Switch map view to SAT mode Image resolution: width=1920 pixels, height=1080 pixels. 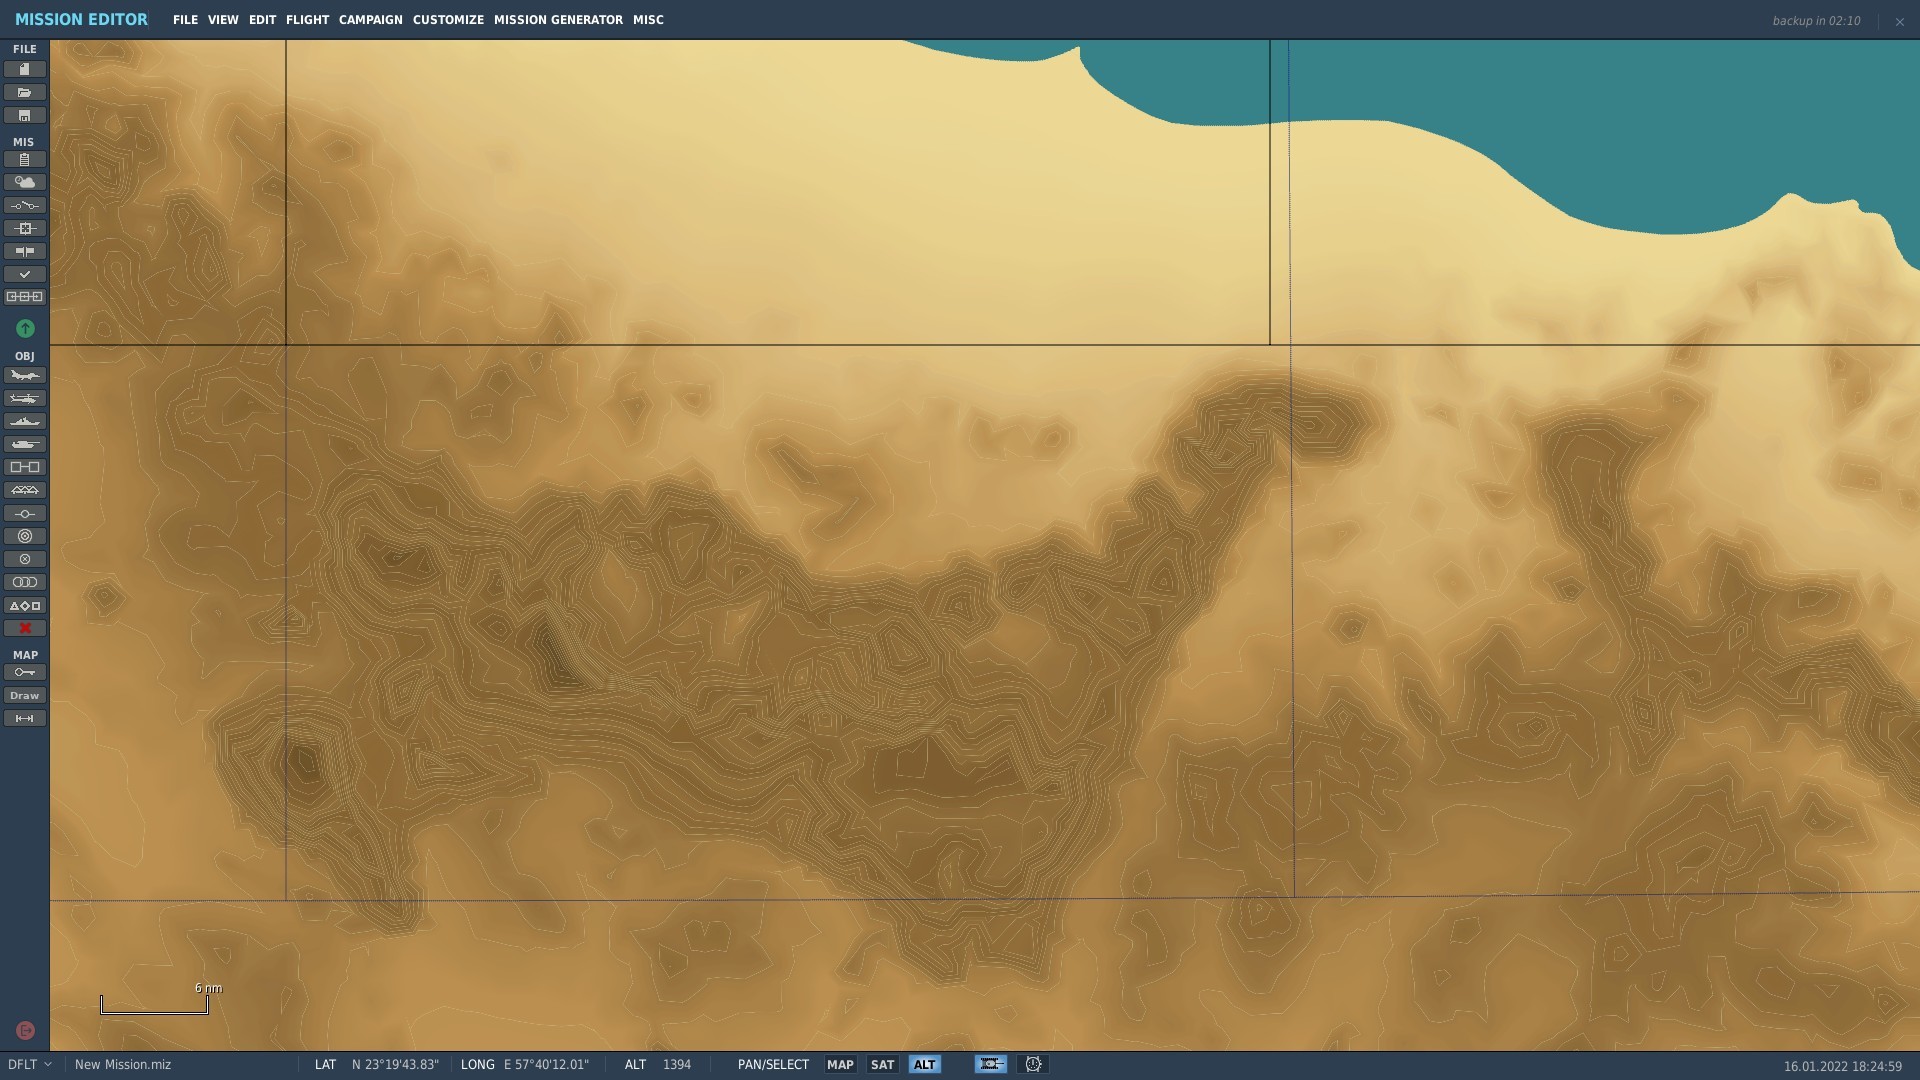point(882,1064)
